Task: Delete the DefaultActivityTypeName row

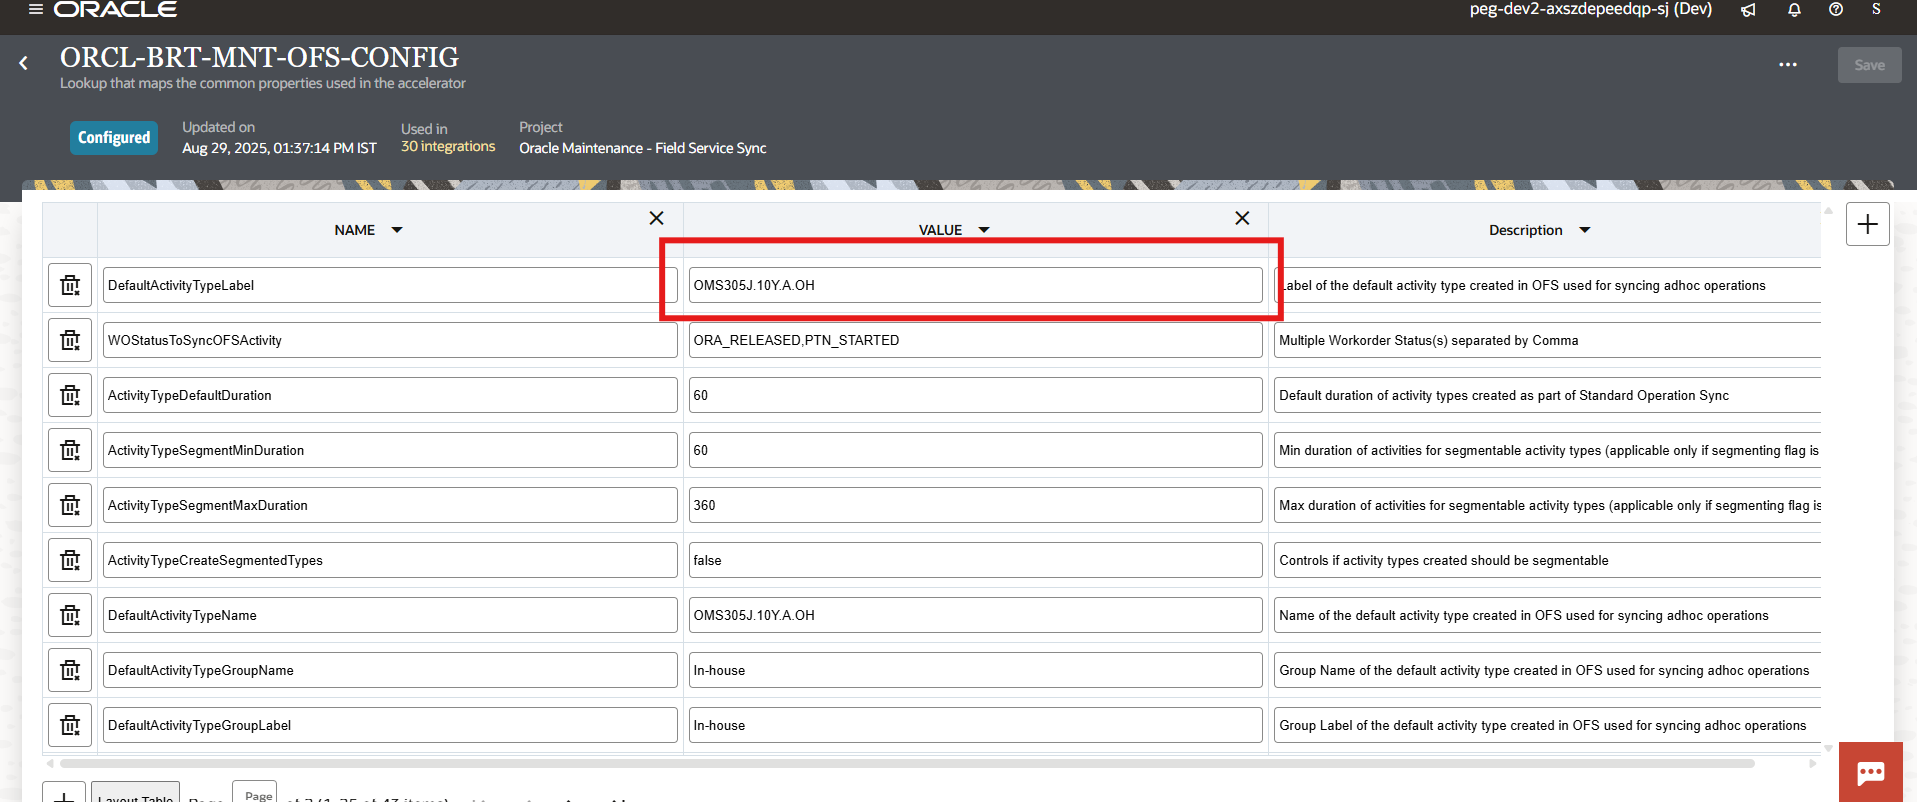Action: (70, 615)
